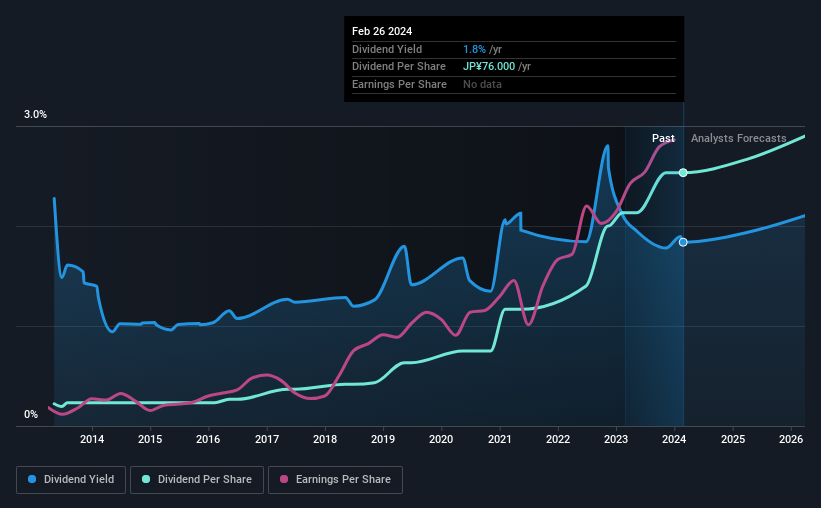
Task: Toggle the Earnings Per Share legend button
Action: click(x=335, y=480)
